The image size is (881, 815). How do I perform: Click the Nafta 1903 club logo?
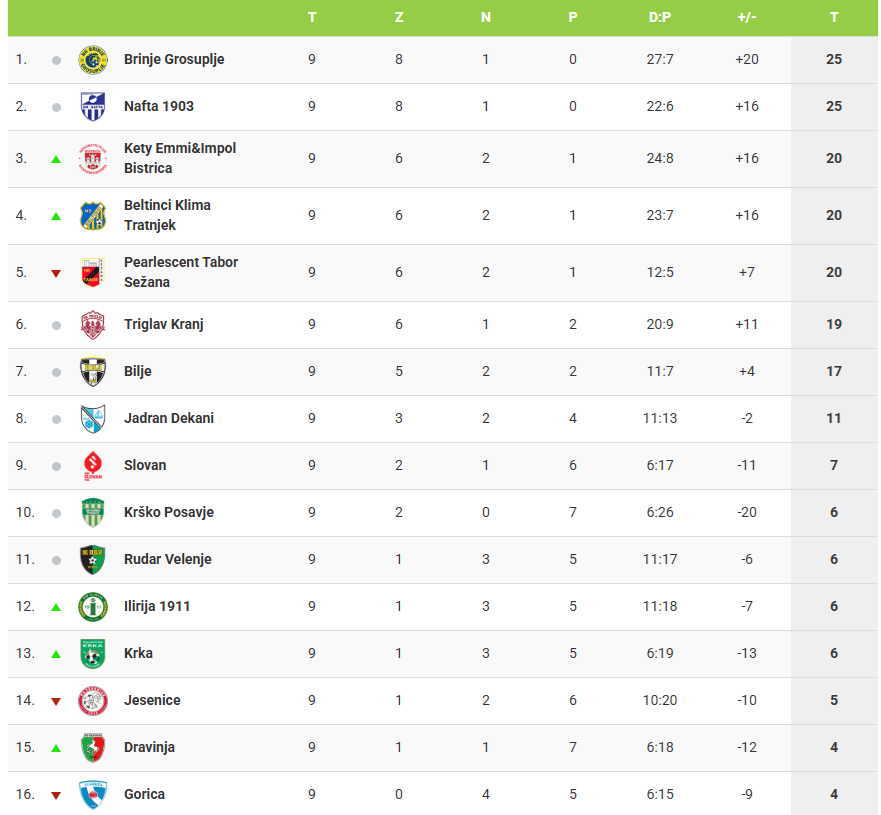tap(92, 107)
